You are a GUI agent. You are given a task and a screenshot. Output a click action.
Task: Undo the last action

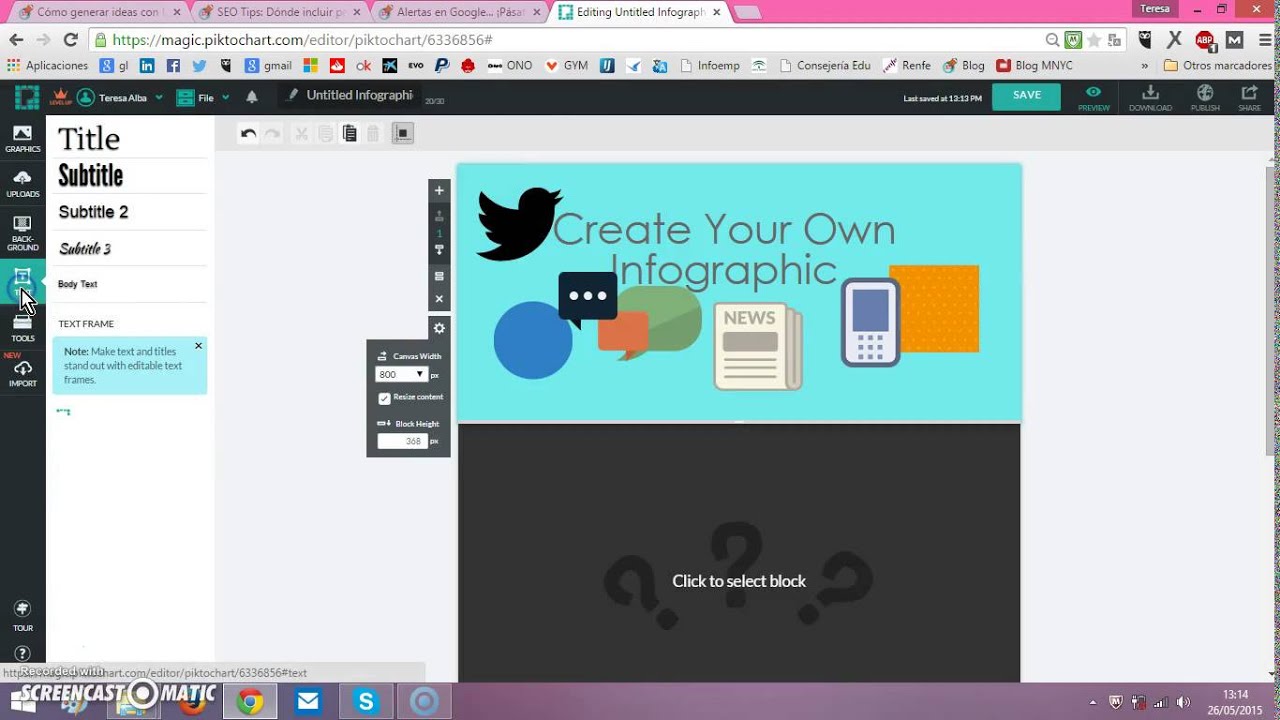click(x=249, y=133)
